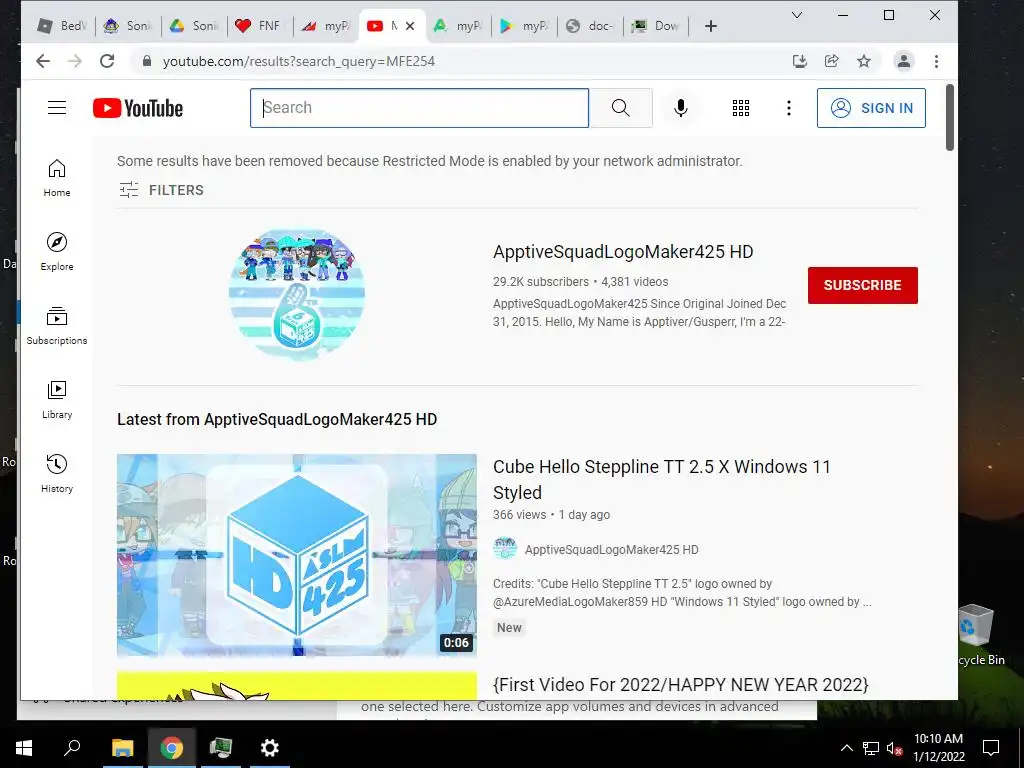Switch to the second Soni Drive tab

point(194,26)
